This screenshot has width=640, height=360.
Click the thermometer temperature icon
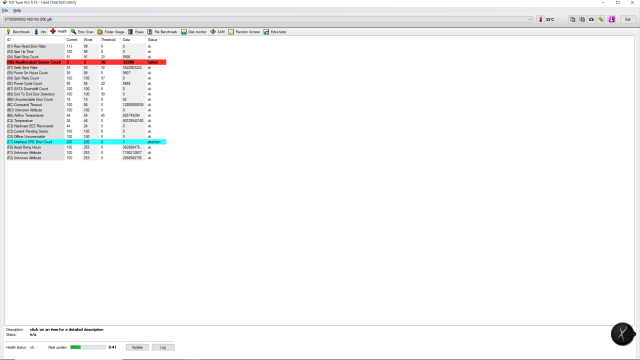[x=540, y=19]
